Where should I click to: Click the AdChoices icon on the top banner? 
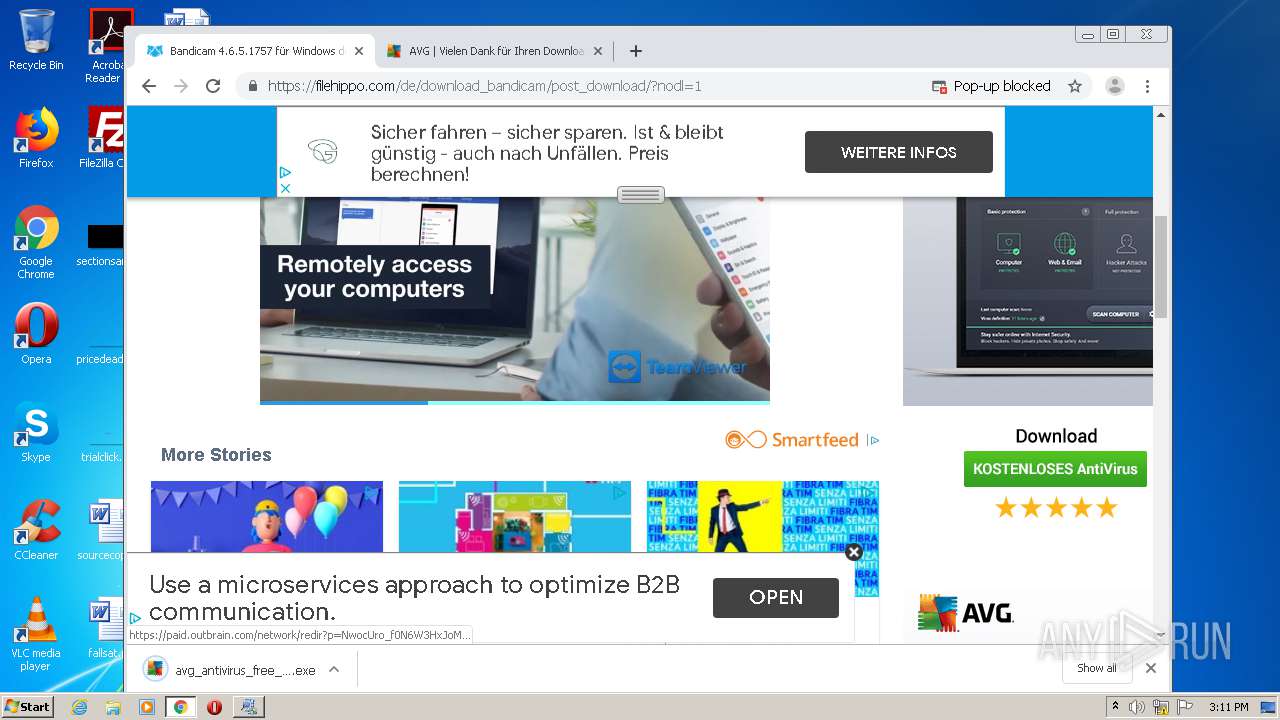[285, 172]
